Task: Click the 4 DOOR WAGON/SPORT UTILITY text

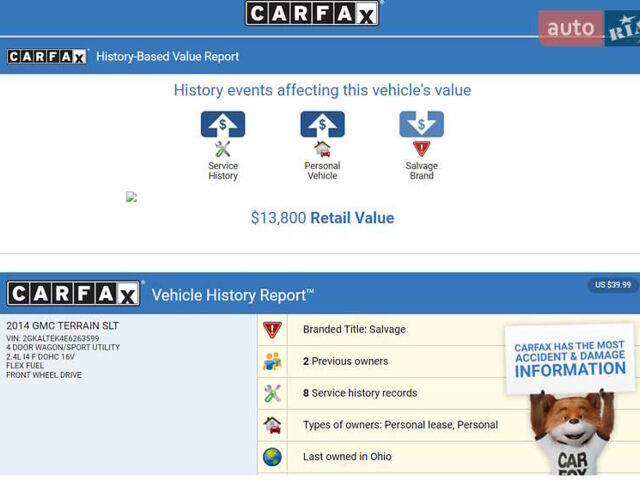Action: tap(63, 347)
